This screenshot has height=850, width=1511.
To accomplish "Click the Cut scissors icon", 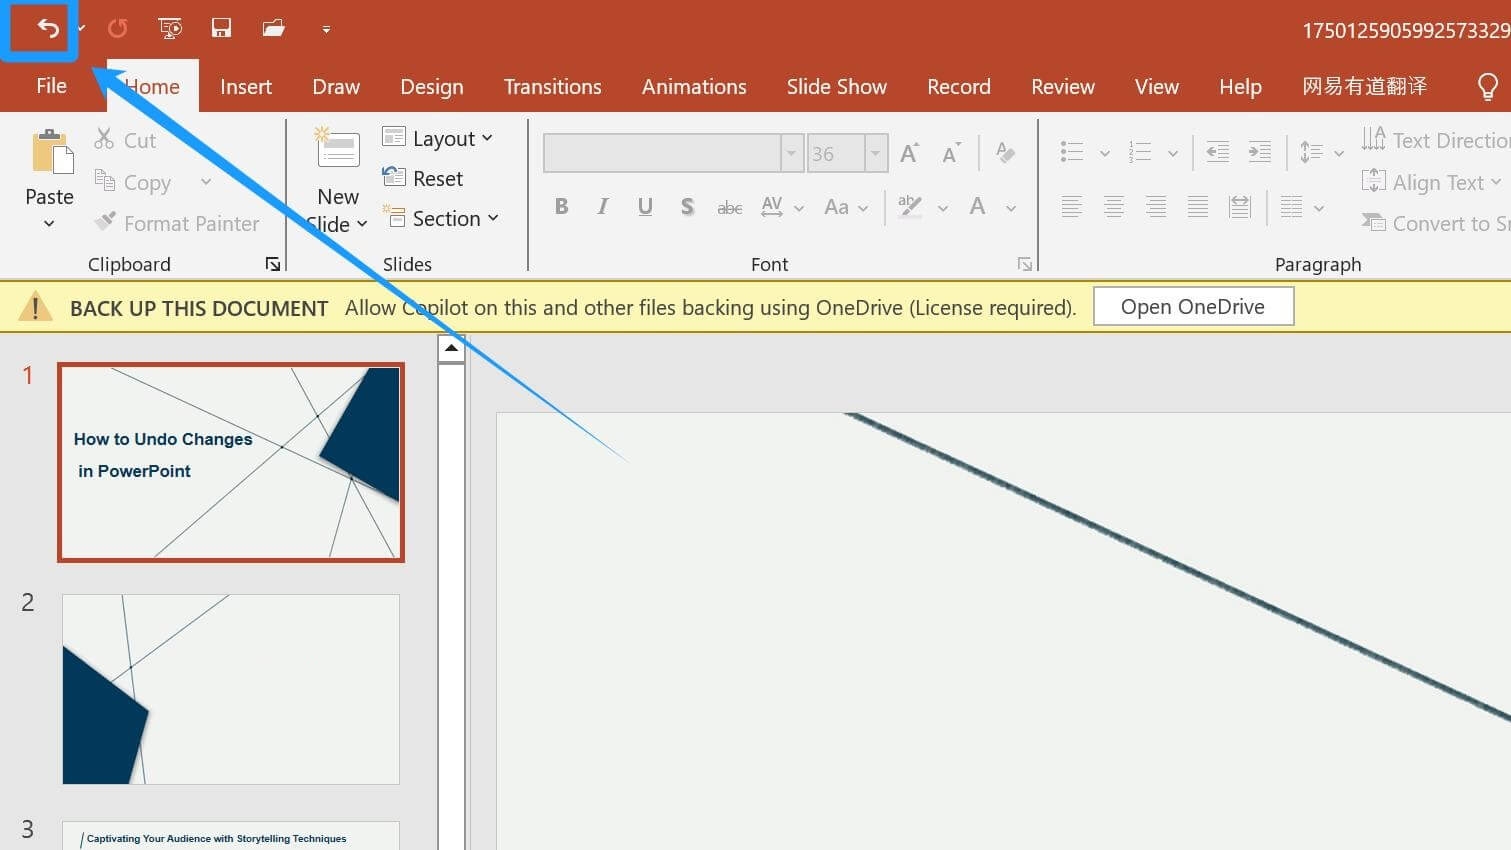I will tap(104, 139).
